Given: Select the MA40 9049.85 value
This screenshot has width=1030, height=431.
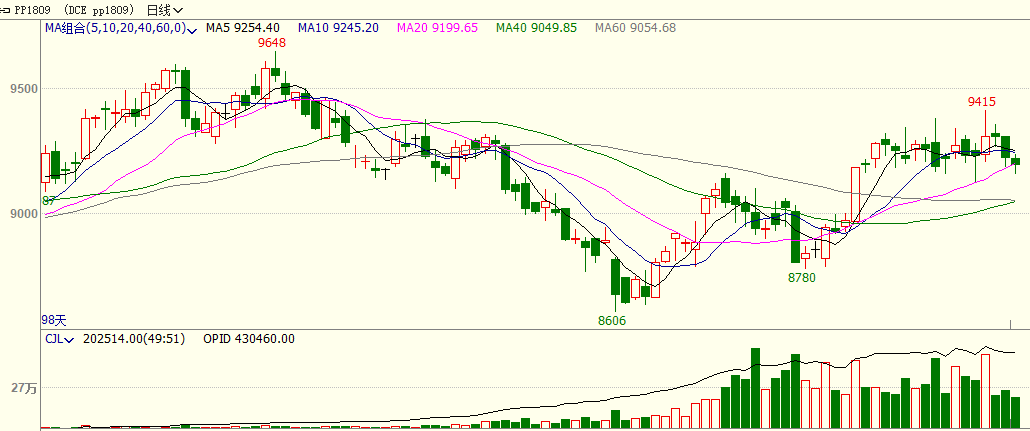Looking at the screenshot, I should pos(537,28).
